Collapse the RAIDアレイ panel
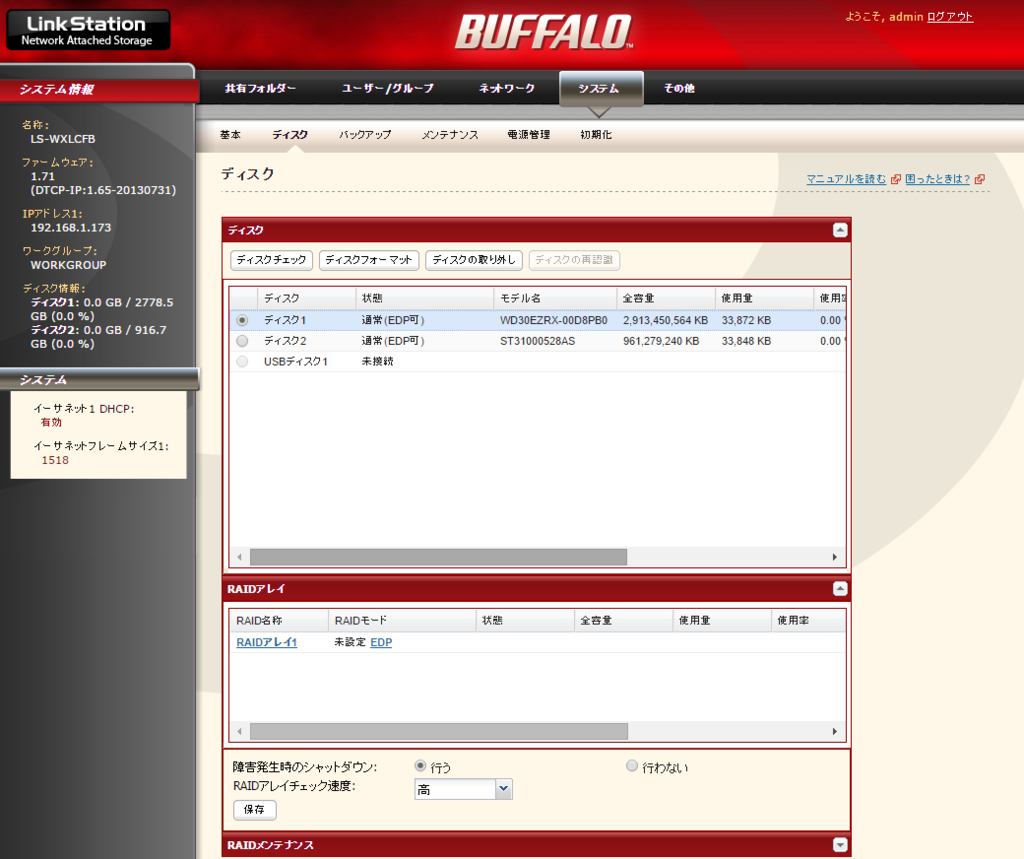Viewport: 1024px width, 859px height. click(840, 589)
